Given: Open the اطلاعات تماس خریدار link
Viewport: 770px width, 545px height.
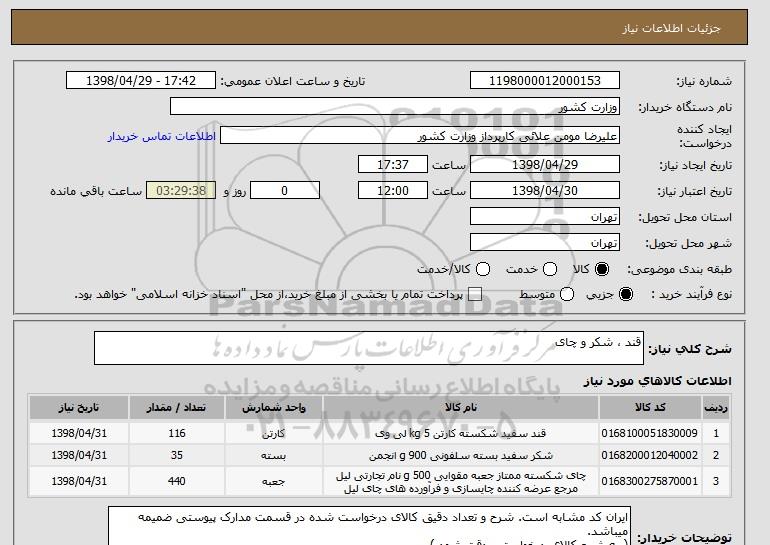Looking at the screenshot, I should 162,136.
